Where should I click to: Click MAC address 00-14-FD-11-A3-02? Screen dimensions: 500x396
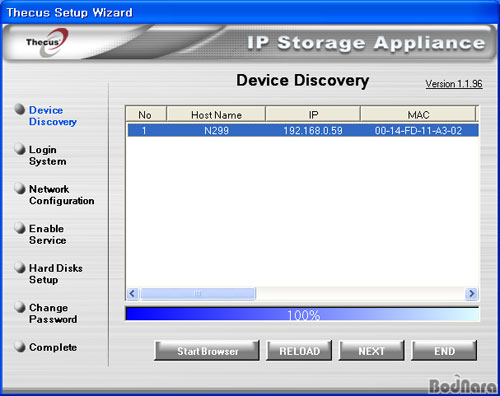[x=418, y=130]
